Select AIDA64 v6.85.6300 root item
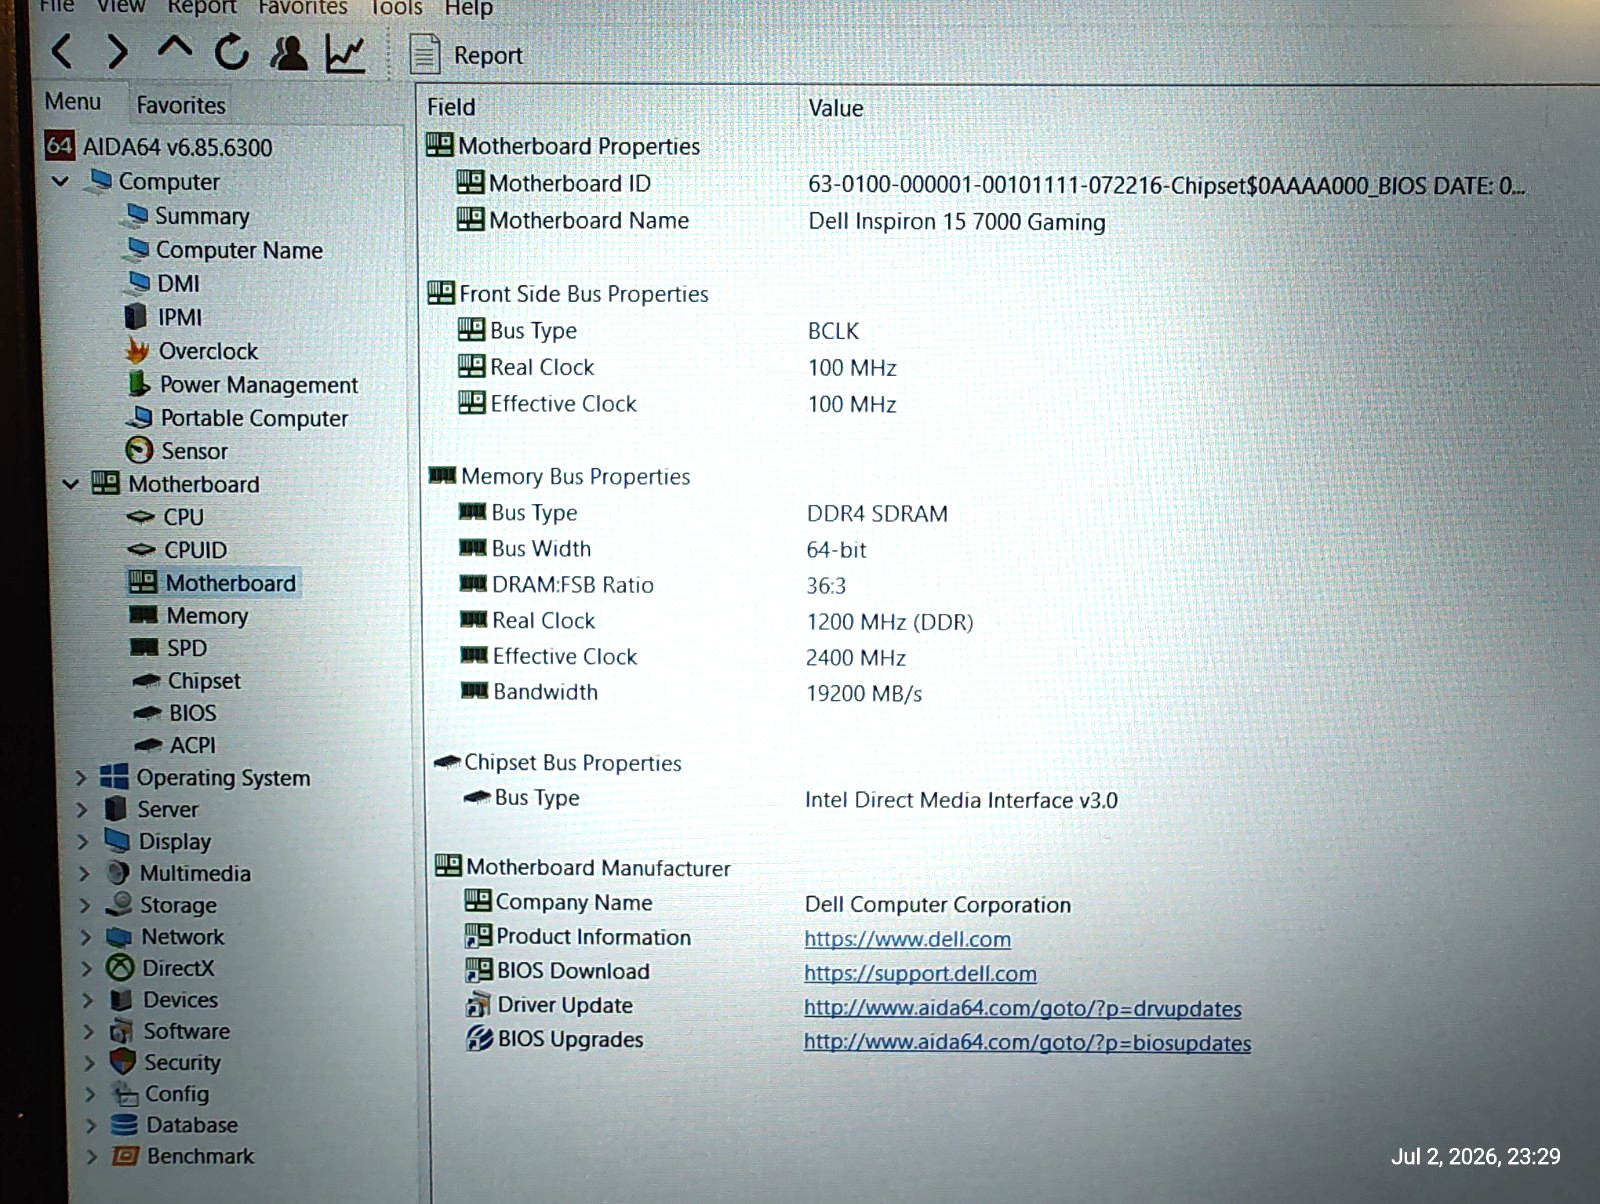 159,147
